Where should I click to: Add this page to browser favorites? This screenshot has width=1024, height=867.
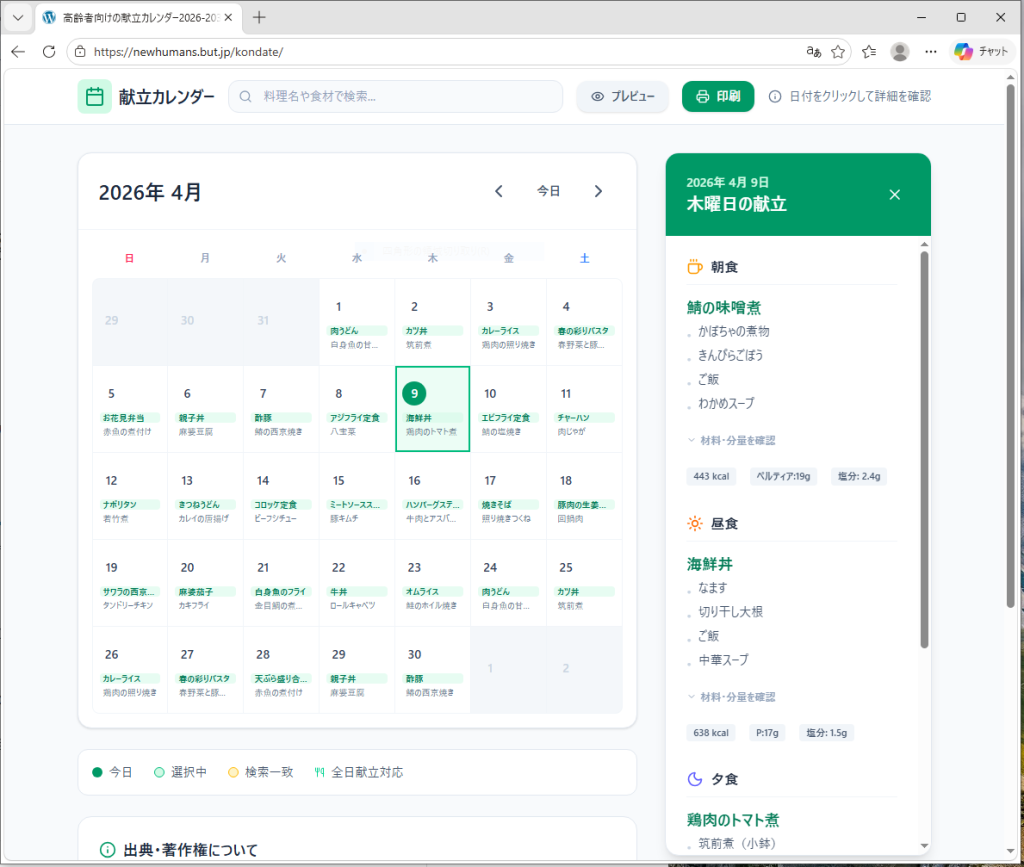tap(838, 52)
